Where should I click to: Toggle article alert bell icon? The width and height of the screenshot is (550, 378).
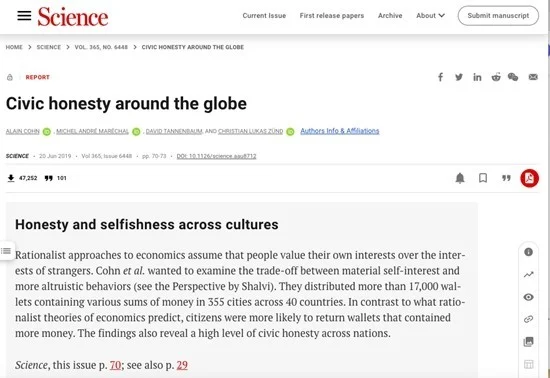tap(460, 178)
